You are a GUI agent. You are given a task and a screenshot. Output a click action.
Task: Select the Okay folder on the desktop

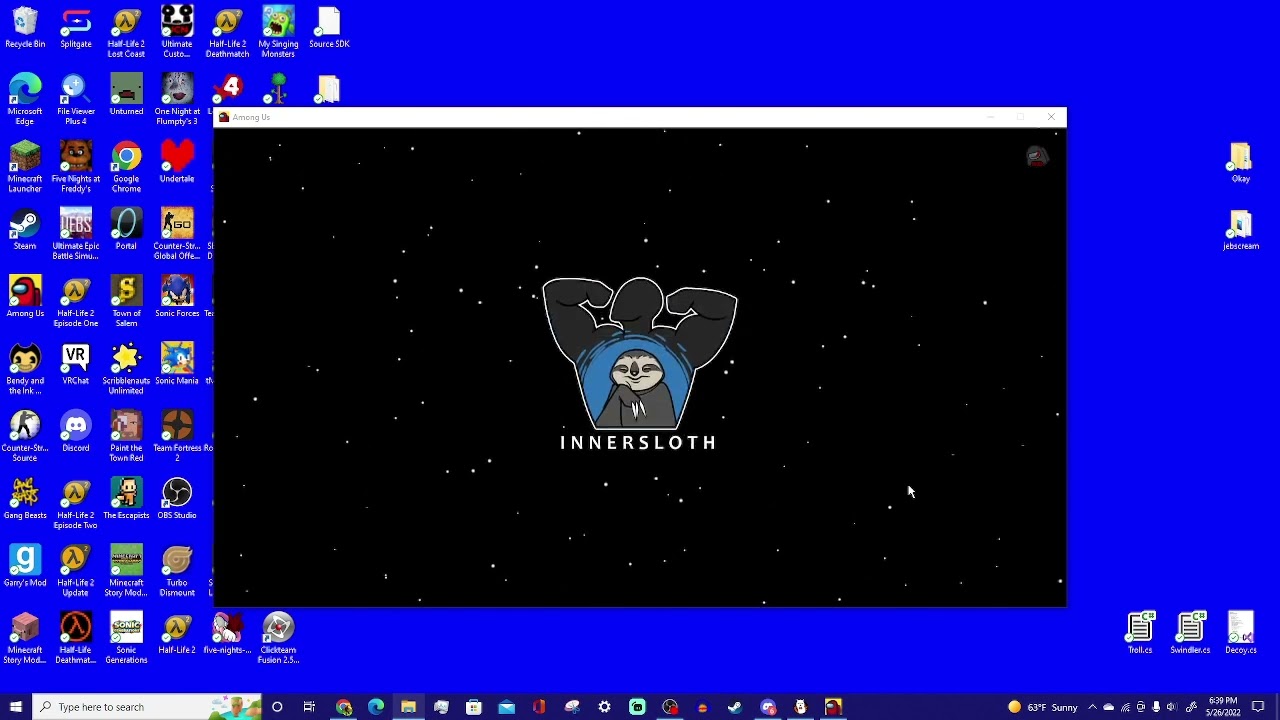(1240, 162)
